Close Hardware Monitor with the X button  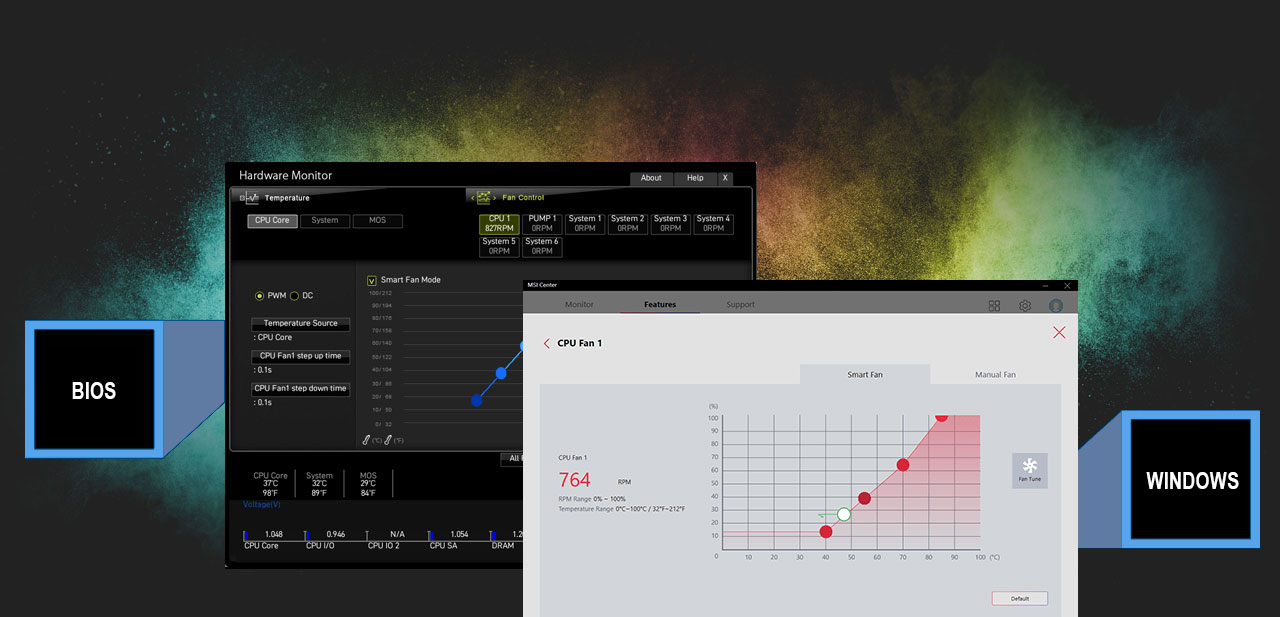(725, 178)
